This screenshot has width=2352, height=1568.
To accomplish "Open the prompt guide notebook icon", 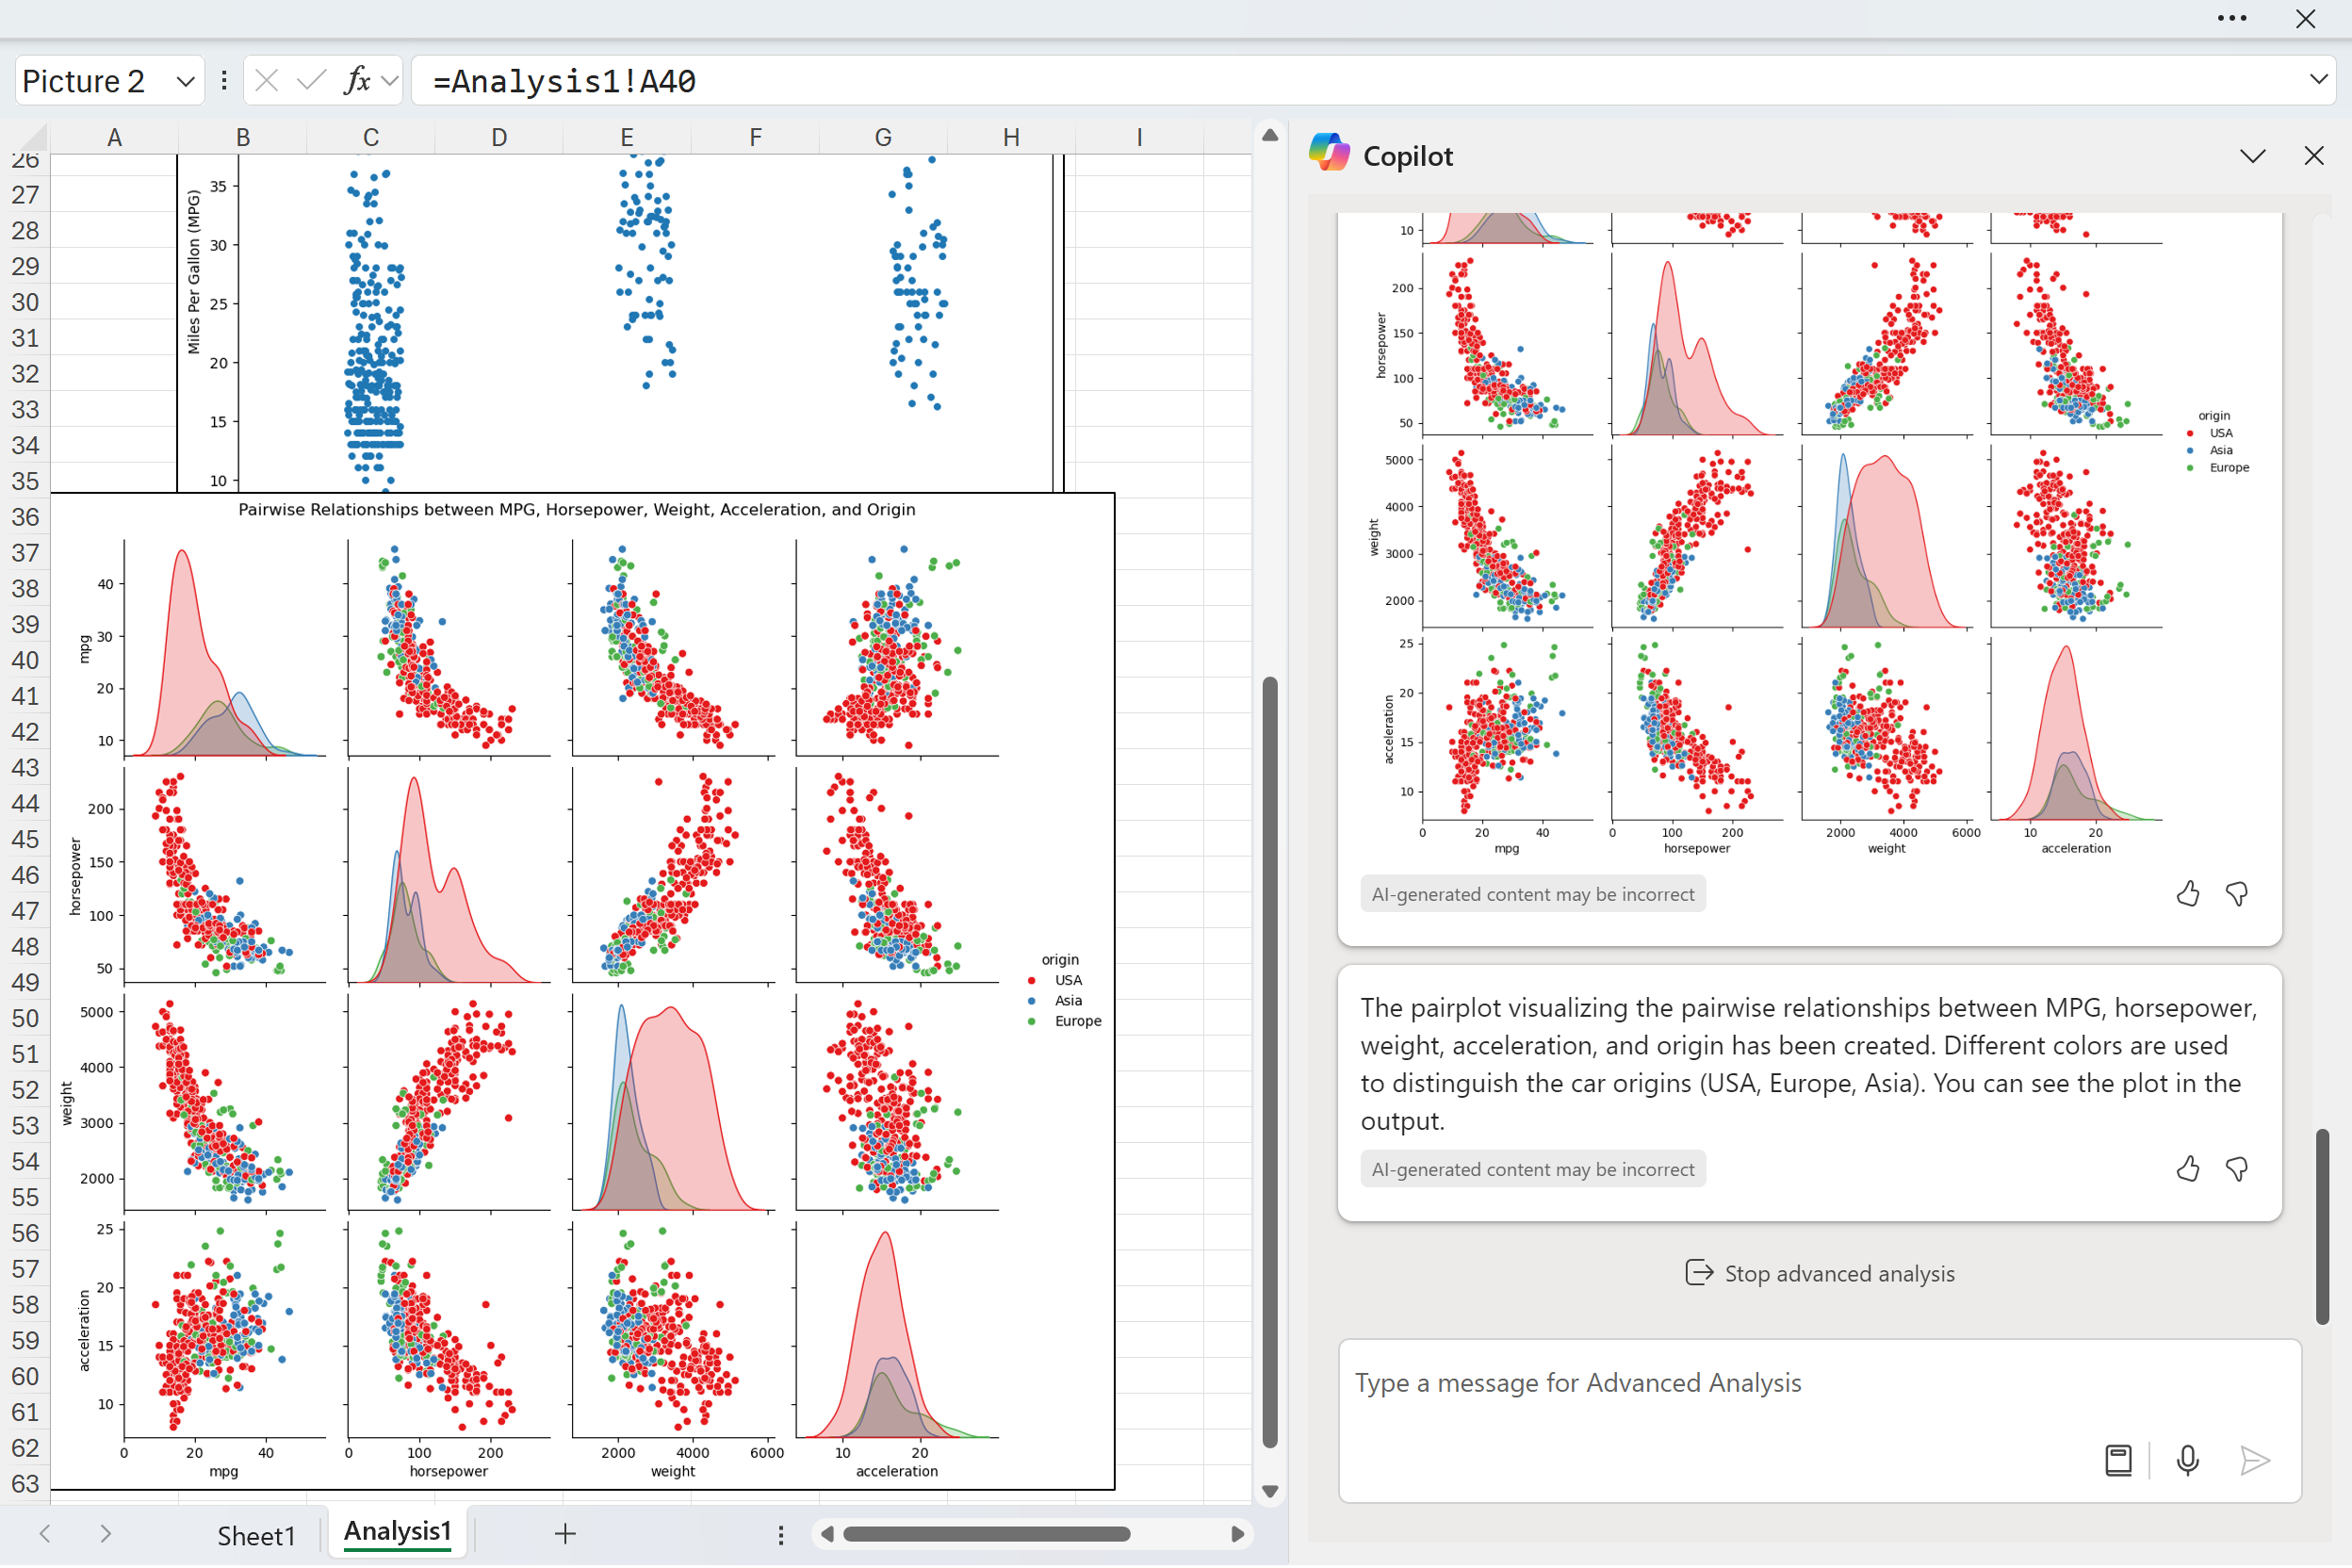I will [x=2118, y=1461].
